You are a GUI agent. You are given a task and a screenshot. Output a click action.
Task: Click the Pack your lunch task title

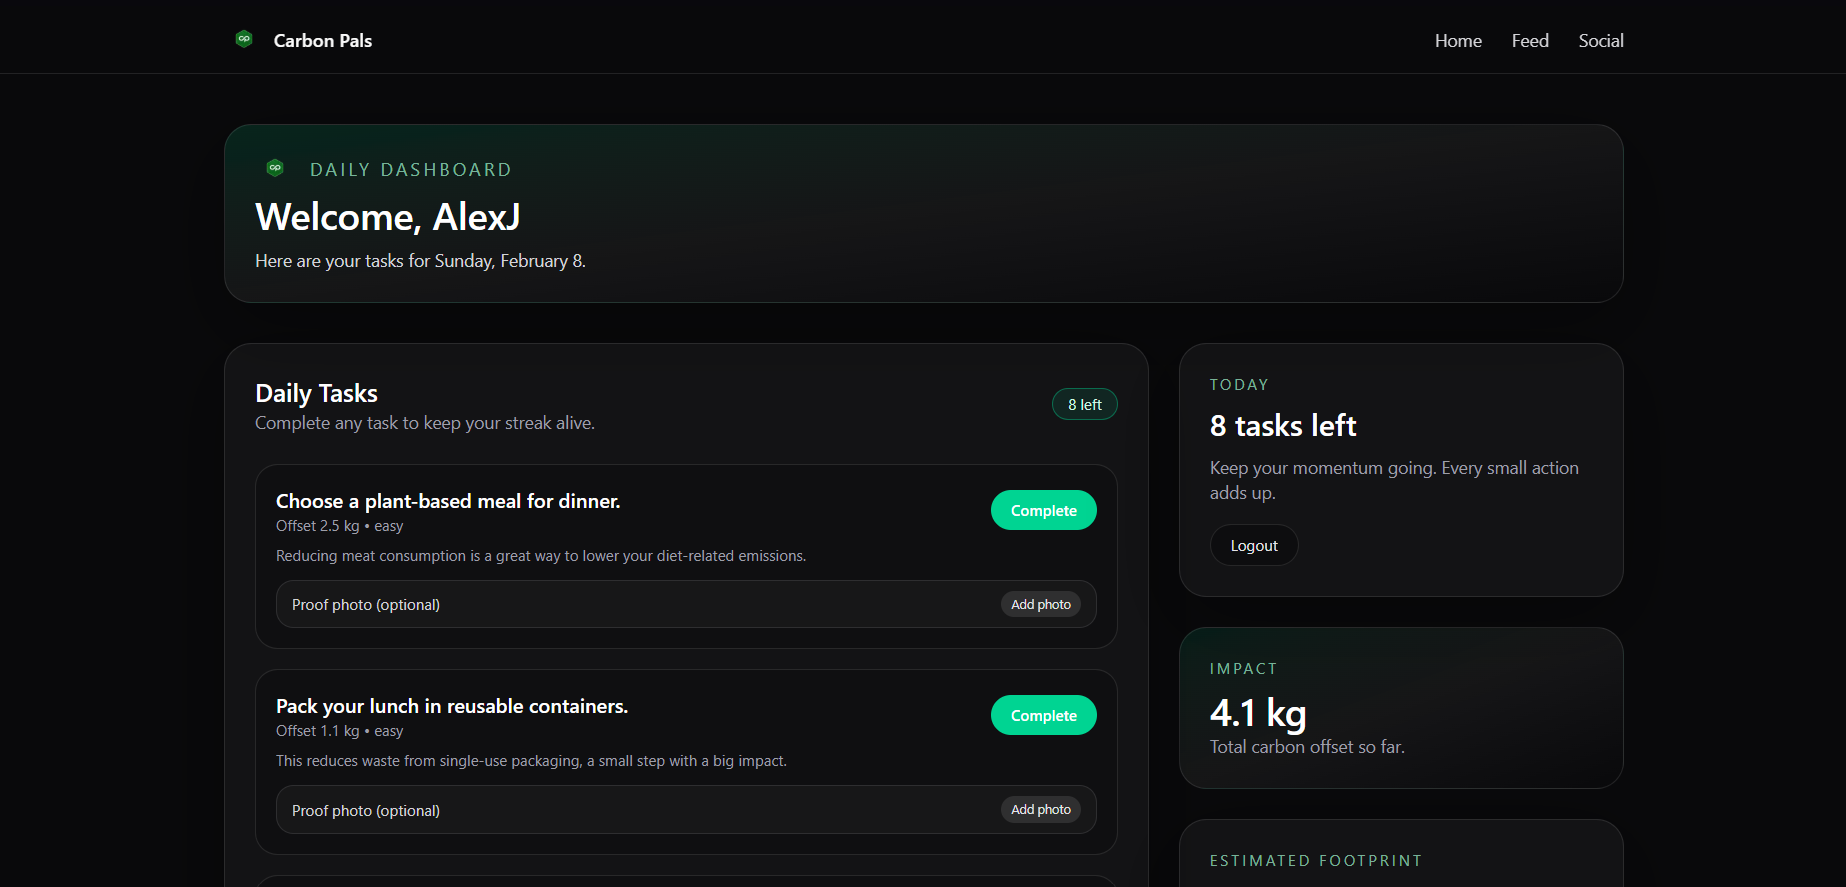click(x=452, y=706)
